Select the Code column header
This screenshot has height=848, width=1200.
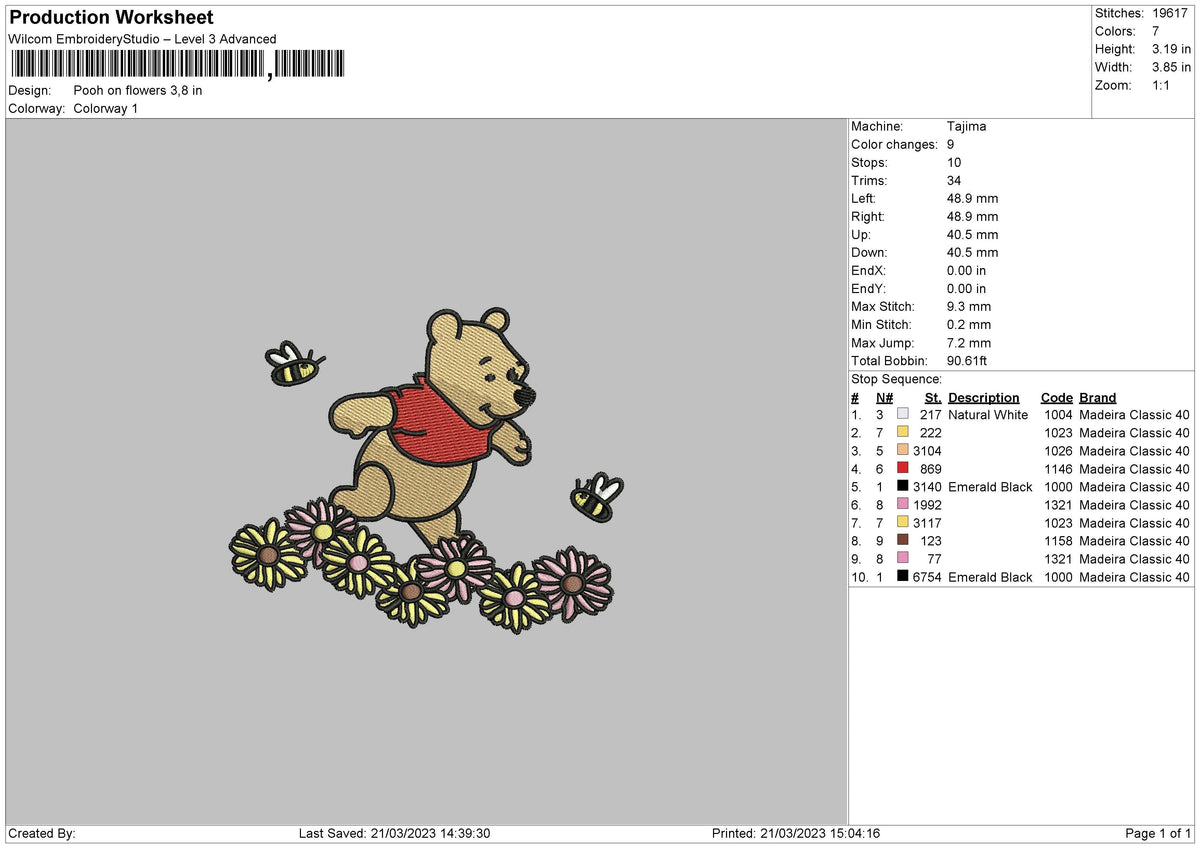1057,397
